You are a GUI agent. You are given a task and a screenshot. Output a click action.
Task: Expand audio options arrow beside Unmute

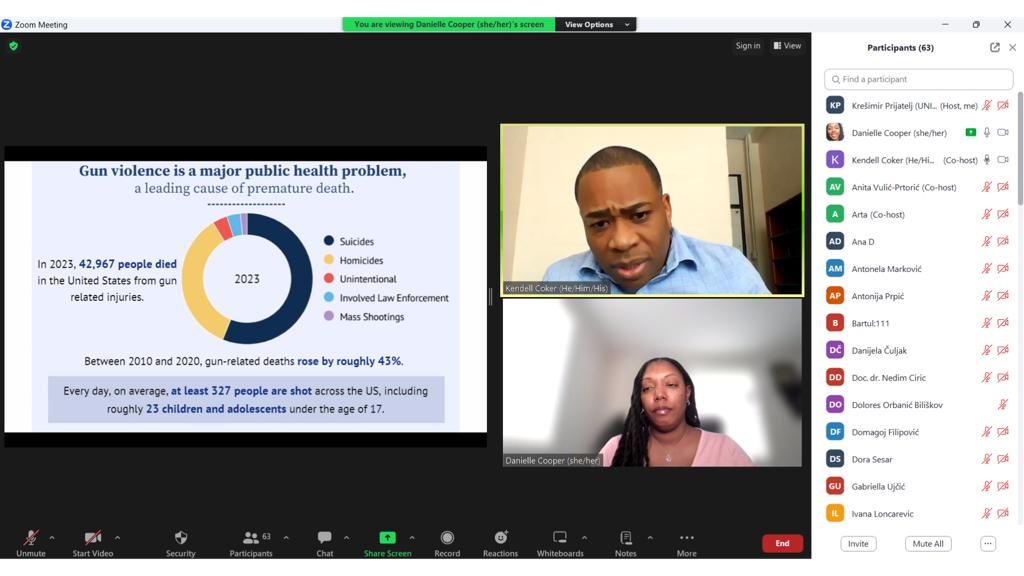(52, 538)
